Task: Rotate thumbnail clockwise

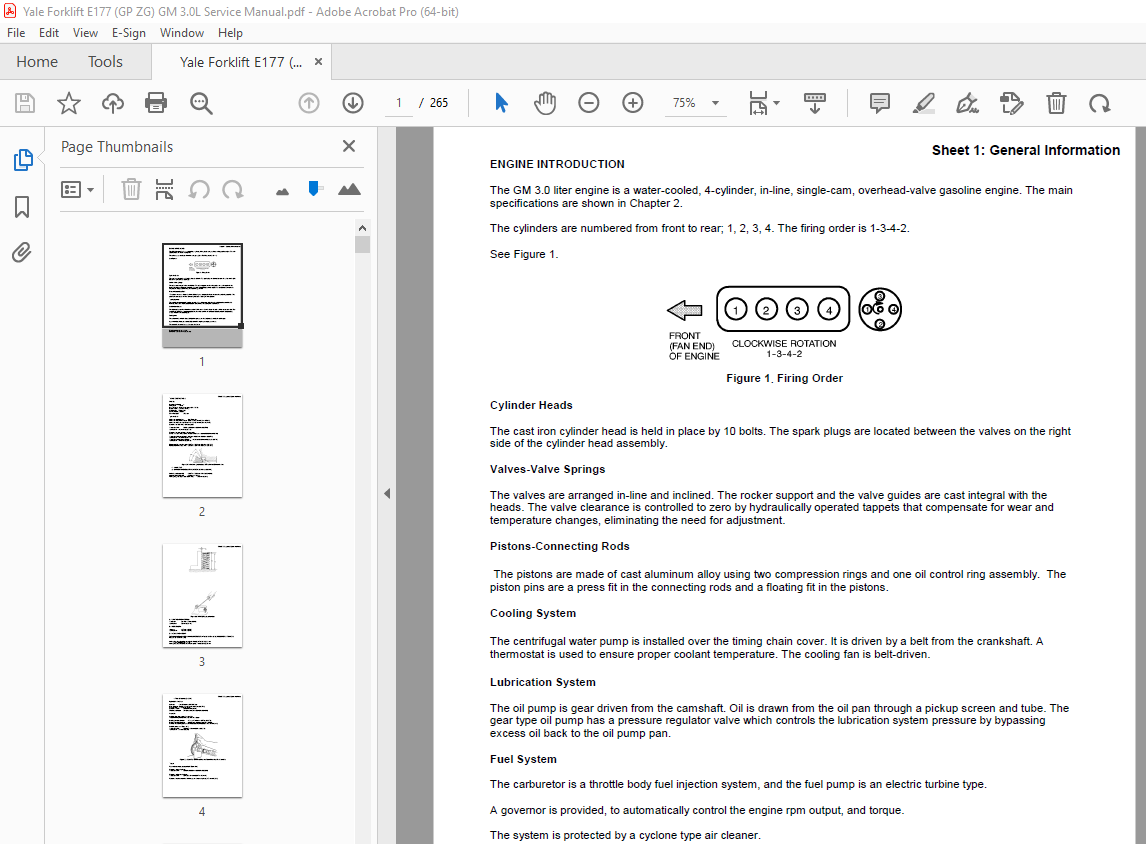Action: 233,190
